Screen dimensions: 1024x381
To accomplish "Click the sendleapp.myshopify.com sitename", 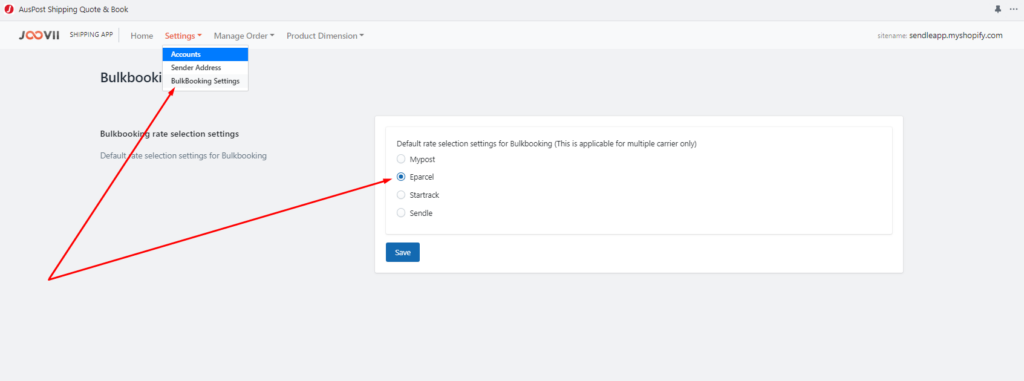I will (x=955, y=36).
